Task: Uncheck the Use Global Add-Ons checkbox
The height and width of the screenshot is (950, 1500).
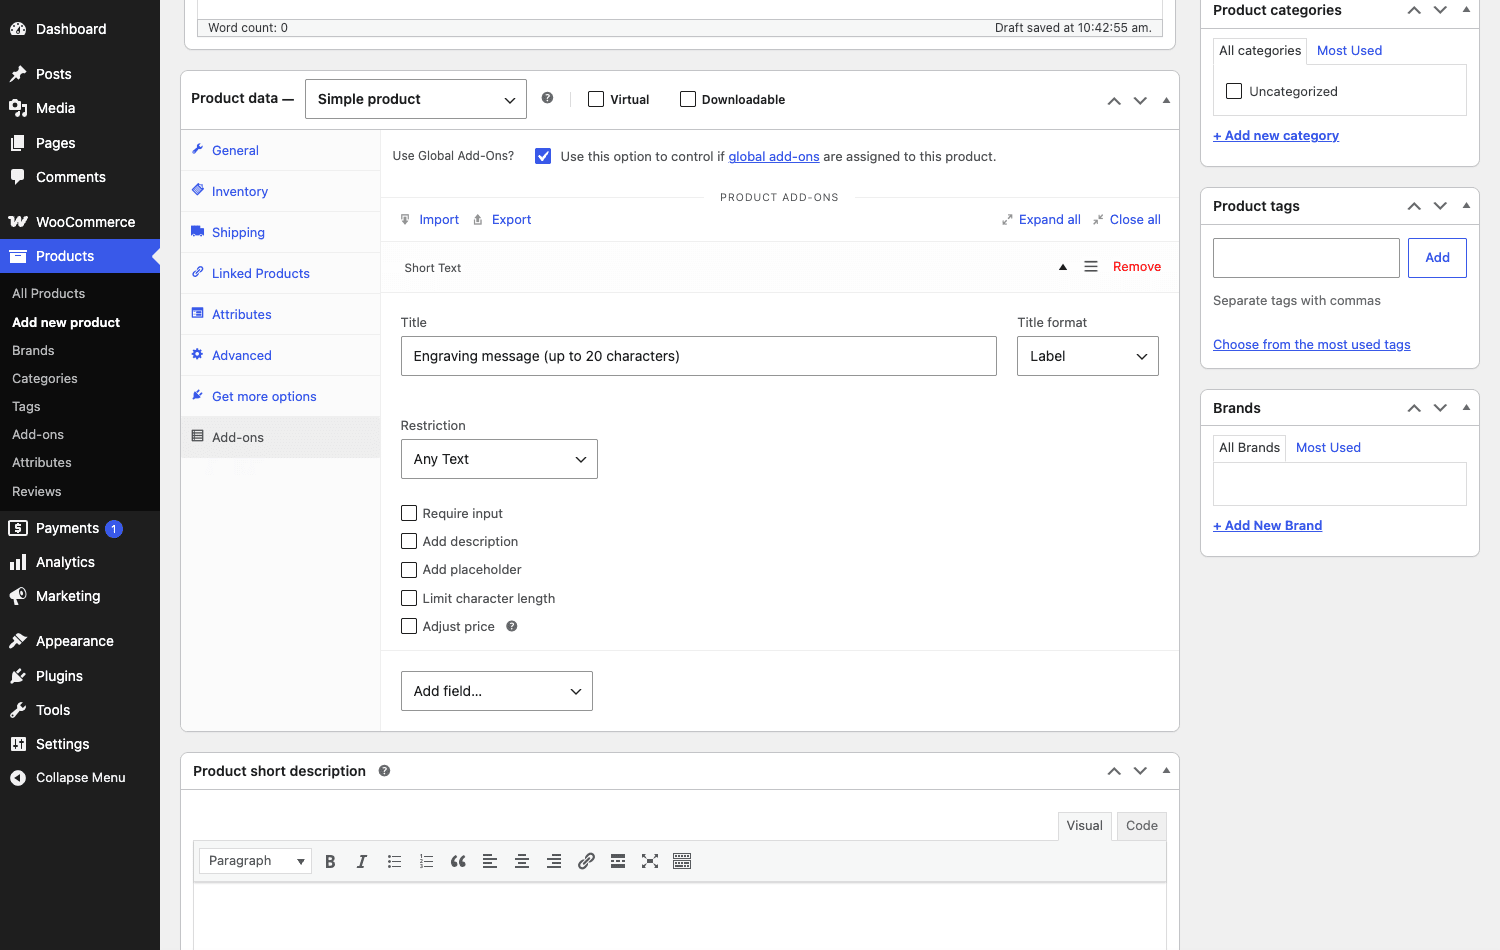Action: click(x=543, y=156)
